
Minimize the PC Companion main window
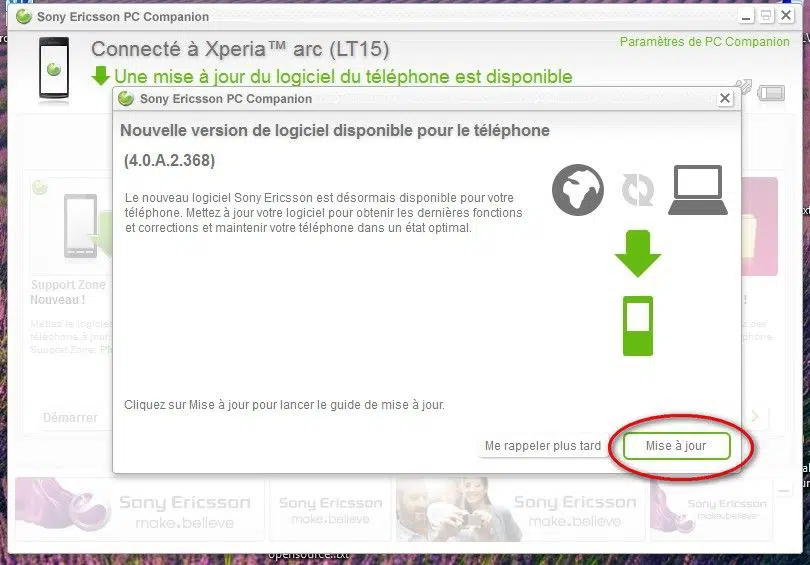tap(745, 16)
